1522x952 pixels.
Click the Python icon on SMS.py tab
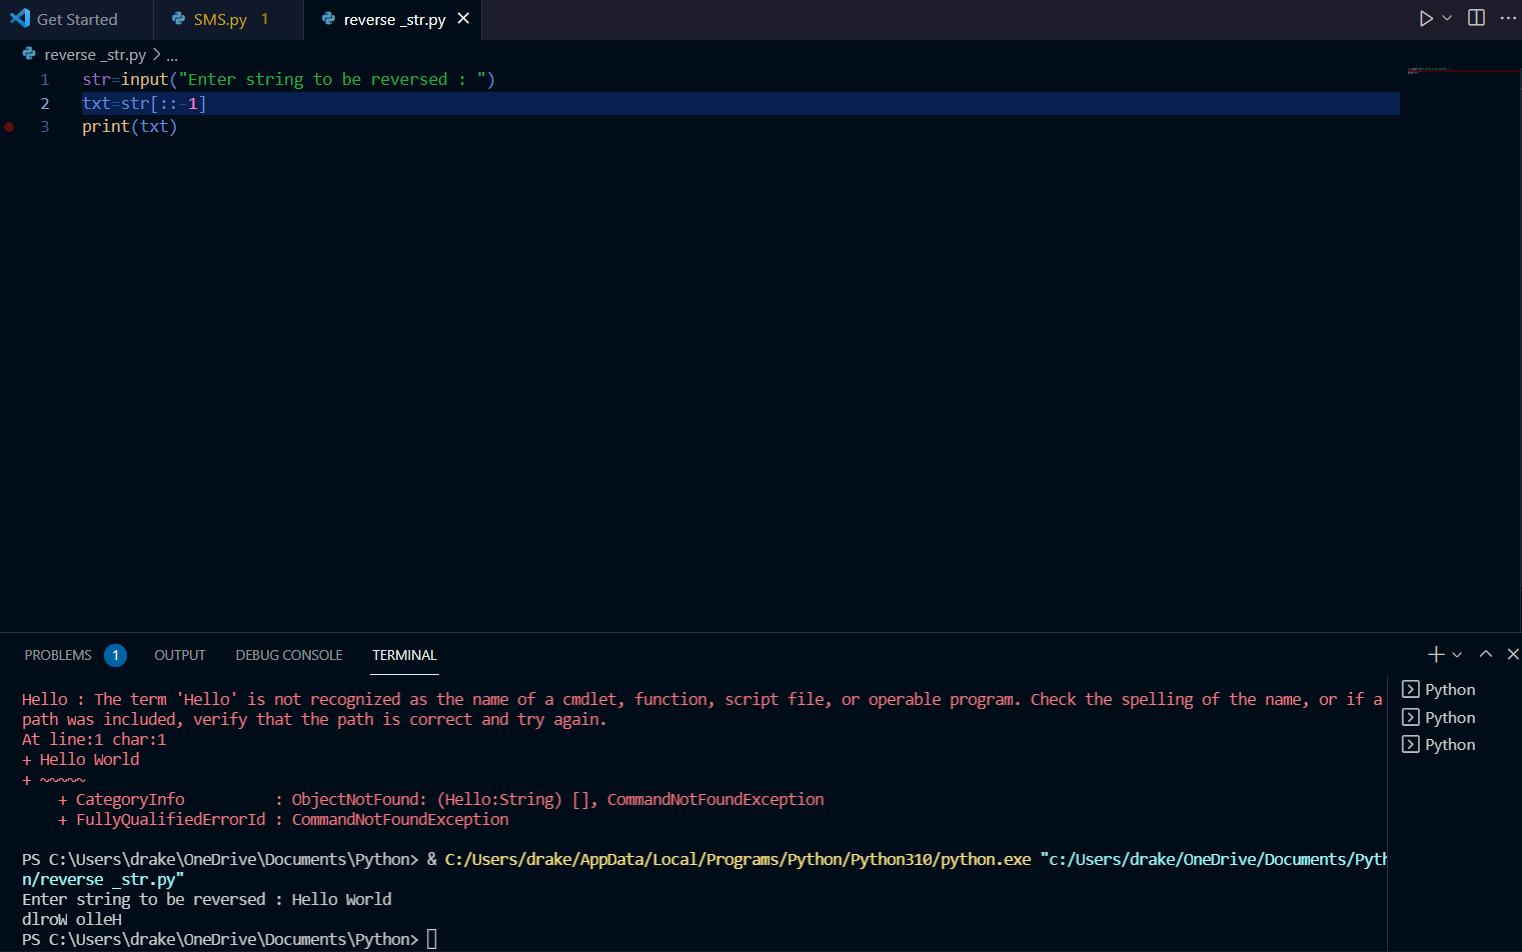[178, 19]
